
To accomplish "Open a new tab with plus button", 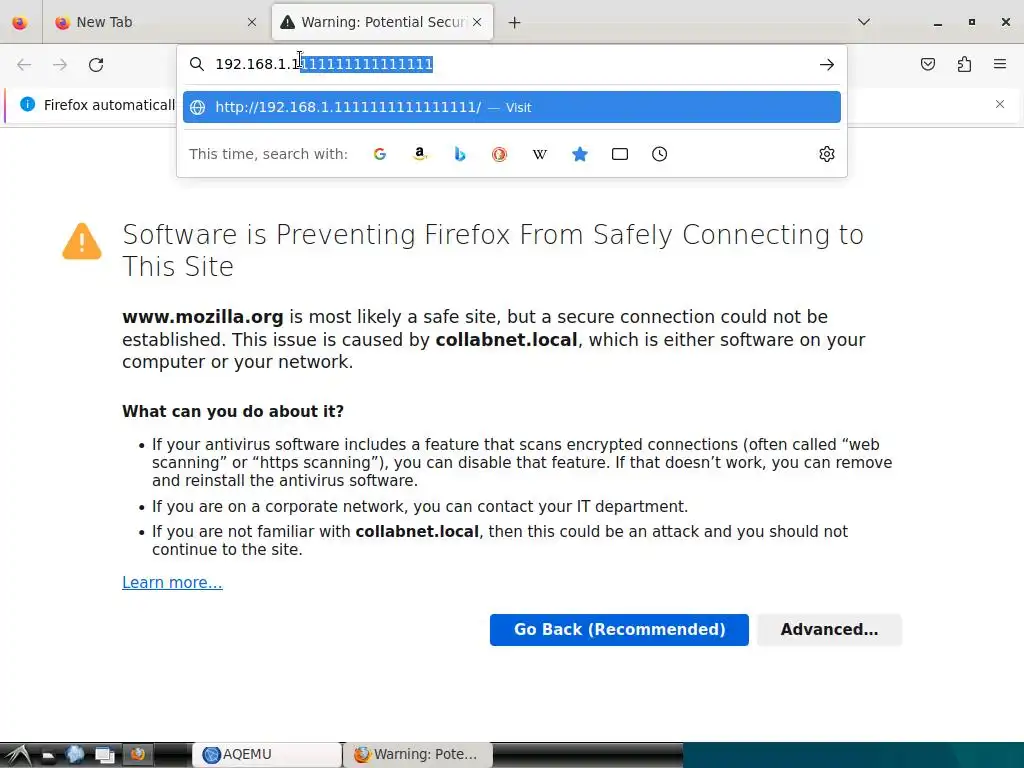I will click(515, 22).
